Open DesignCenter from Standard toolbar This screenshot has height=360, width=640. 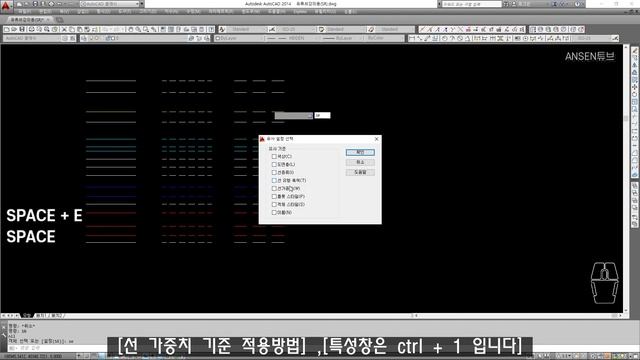[171, 29]
